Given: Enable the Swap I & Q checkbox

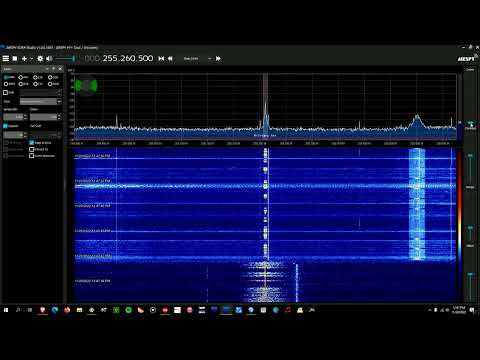Looking at the screenshot, I should (x=32, y=156).
